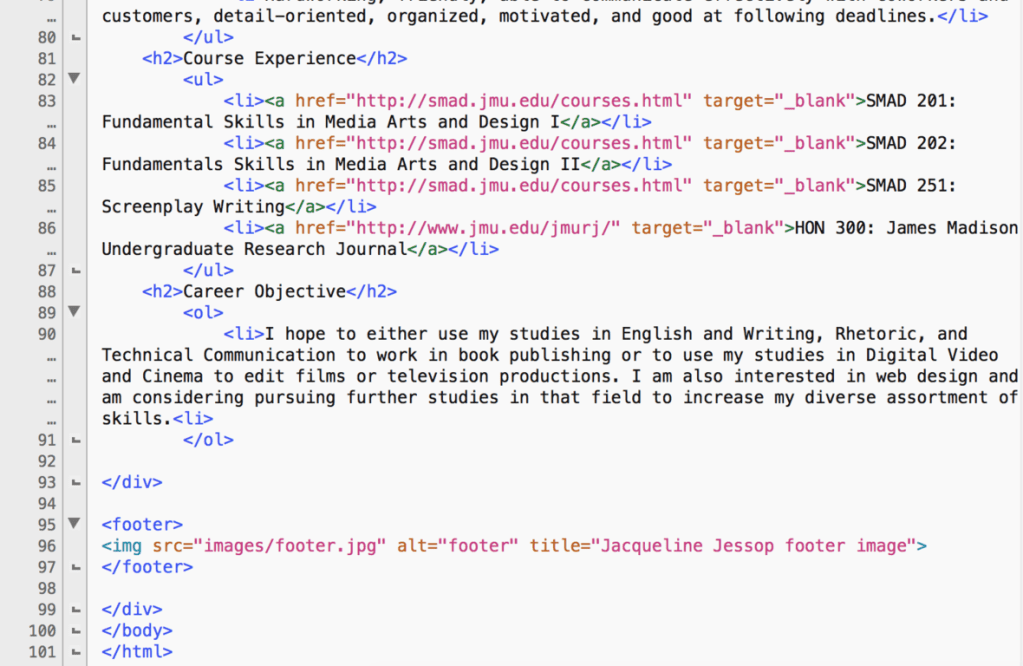Click fold end marker on line 80
Screen dimensions: 1023x666
(x=74, y=37)
